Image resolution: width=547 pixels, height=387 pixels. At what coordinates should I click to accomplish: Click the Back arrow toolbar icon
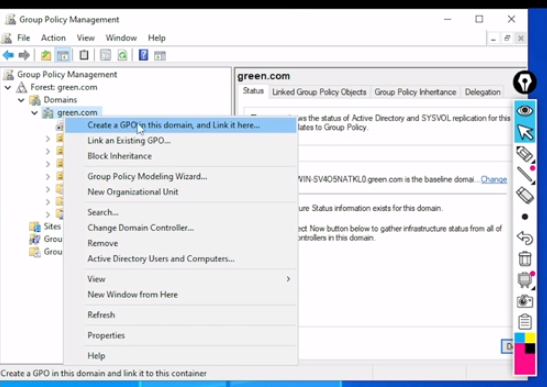[8, 55]
